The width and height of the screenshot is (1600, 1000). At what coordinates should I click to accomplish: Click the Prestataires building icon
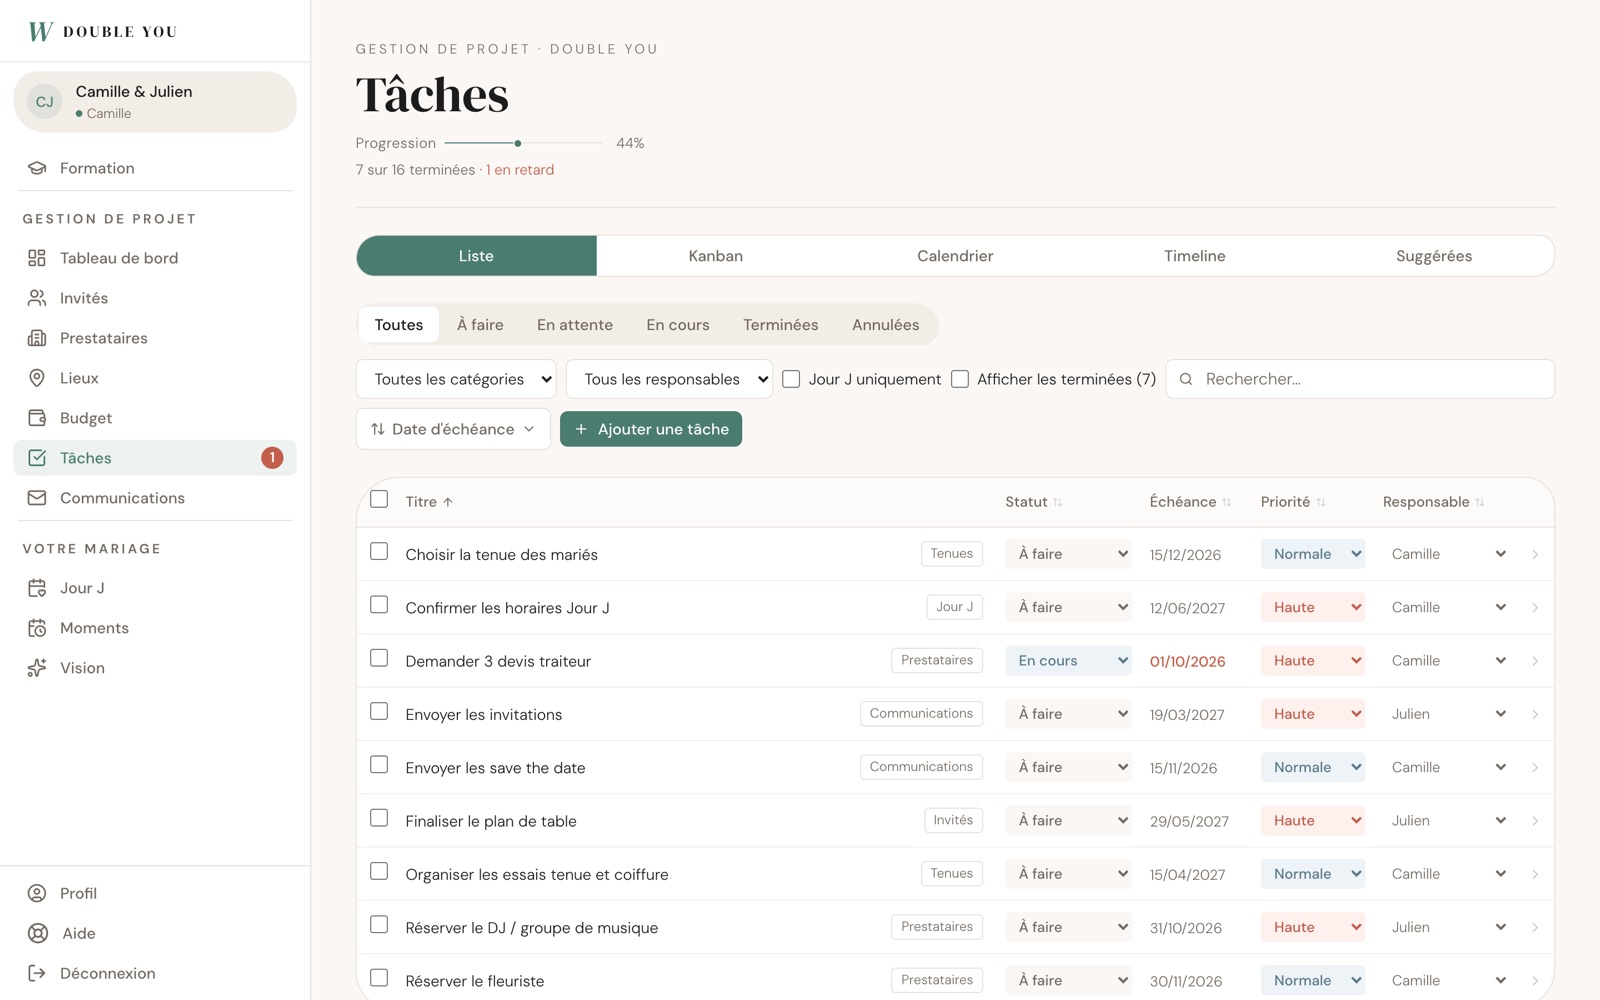[x=37, y=338]
